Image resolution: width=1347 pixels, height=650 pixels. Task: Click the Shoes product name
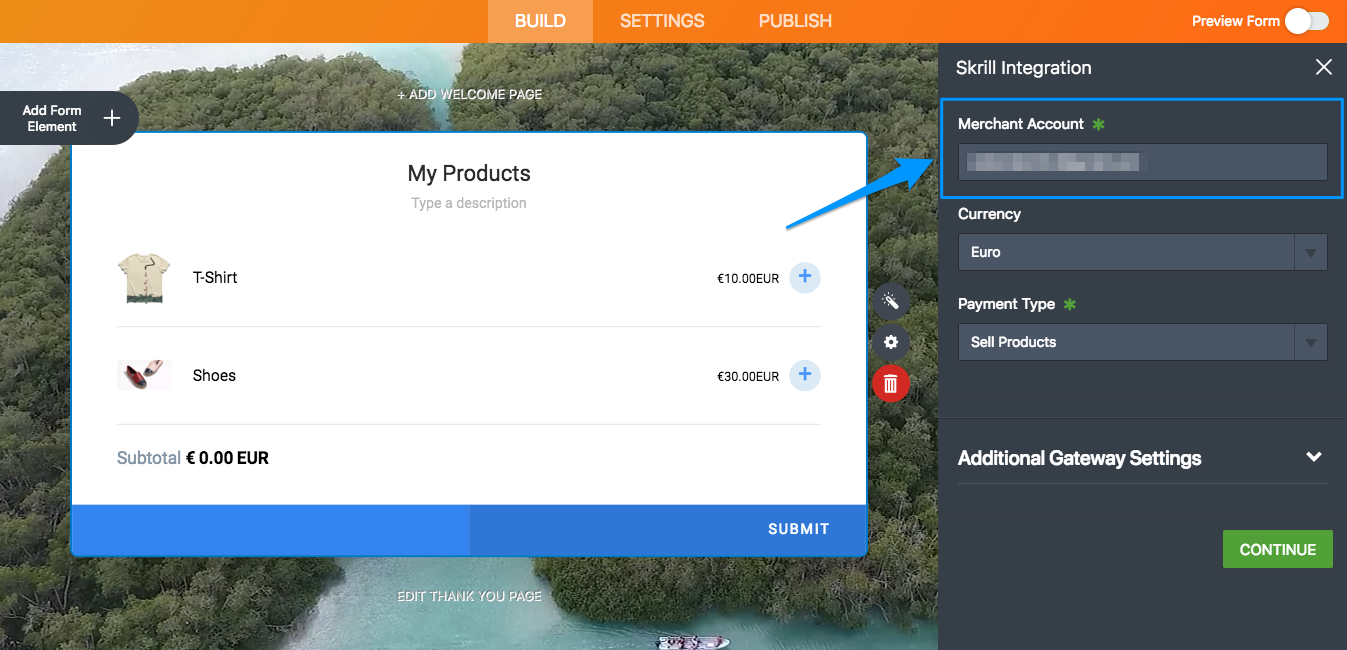(x=214, y=375)
